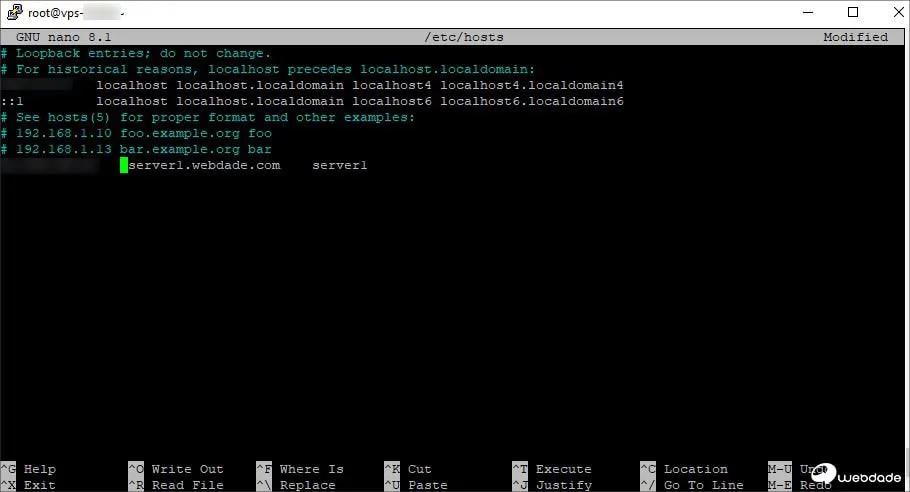Select the ^O Write Out shortcut
Image resolution: width=910 pixels, height=492 pixels.
175,469
